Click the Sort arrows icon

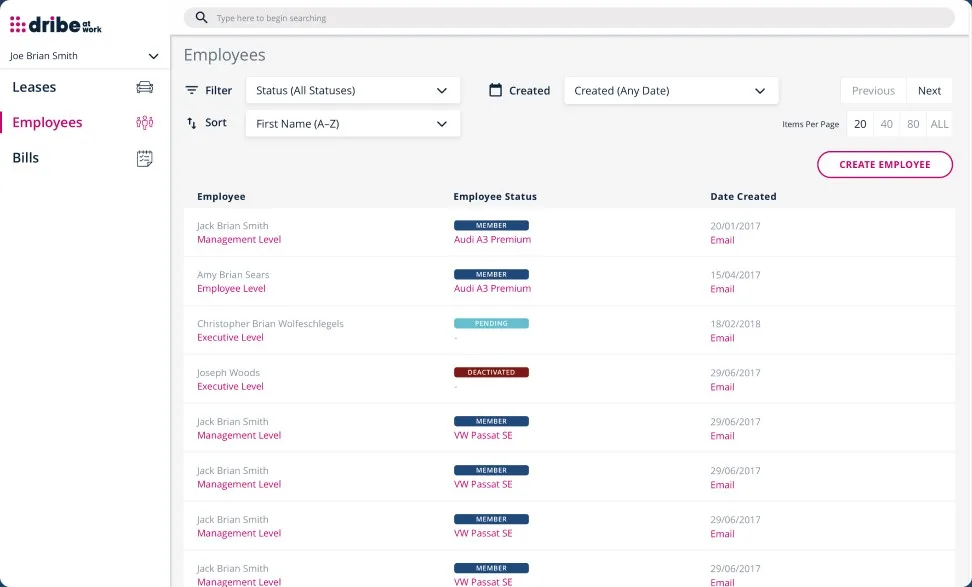(x=192, y=123)
